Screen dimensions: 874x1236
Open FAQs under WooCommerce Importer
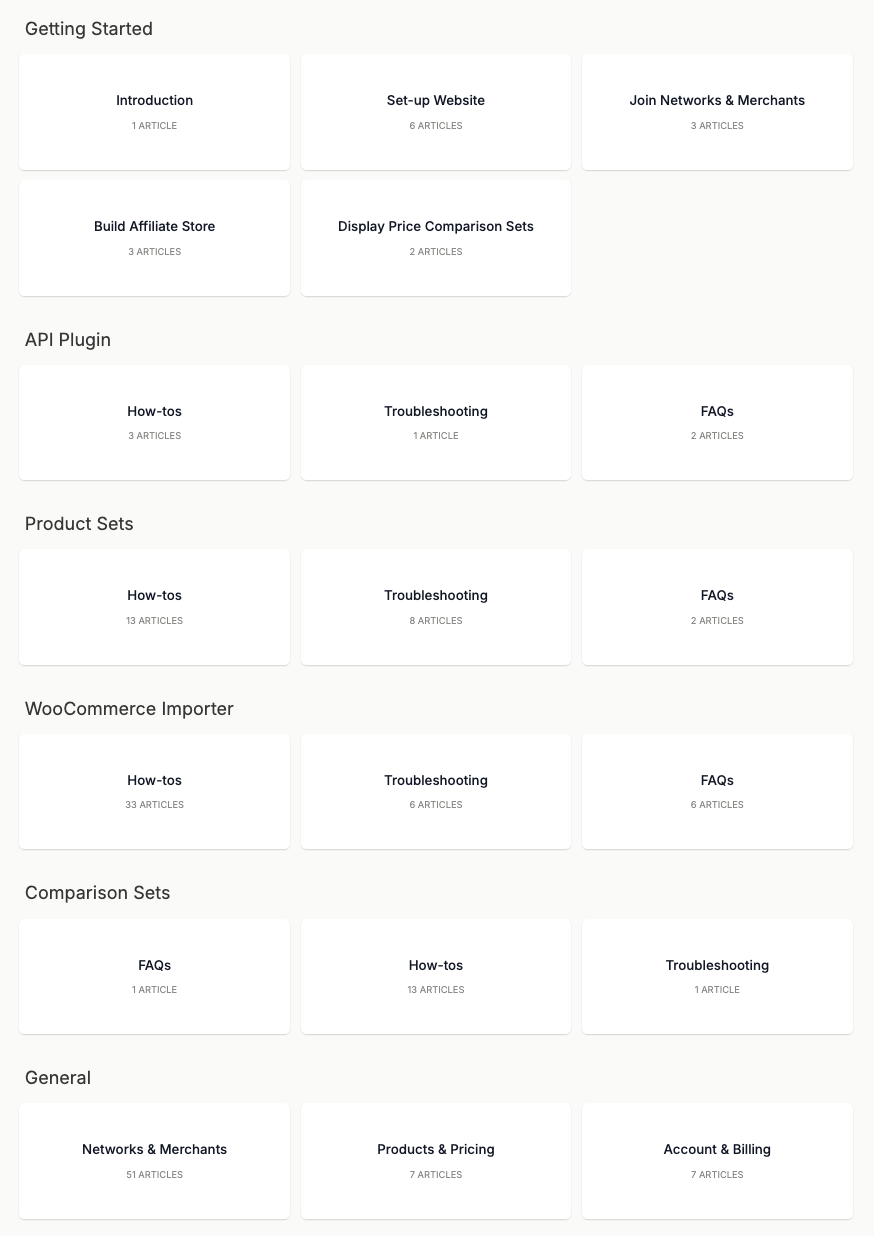pyautogui.click(x=717, y=791)
